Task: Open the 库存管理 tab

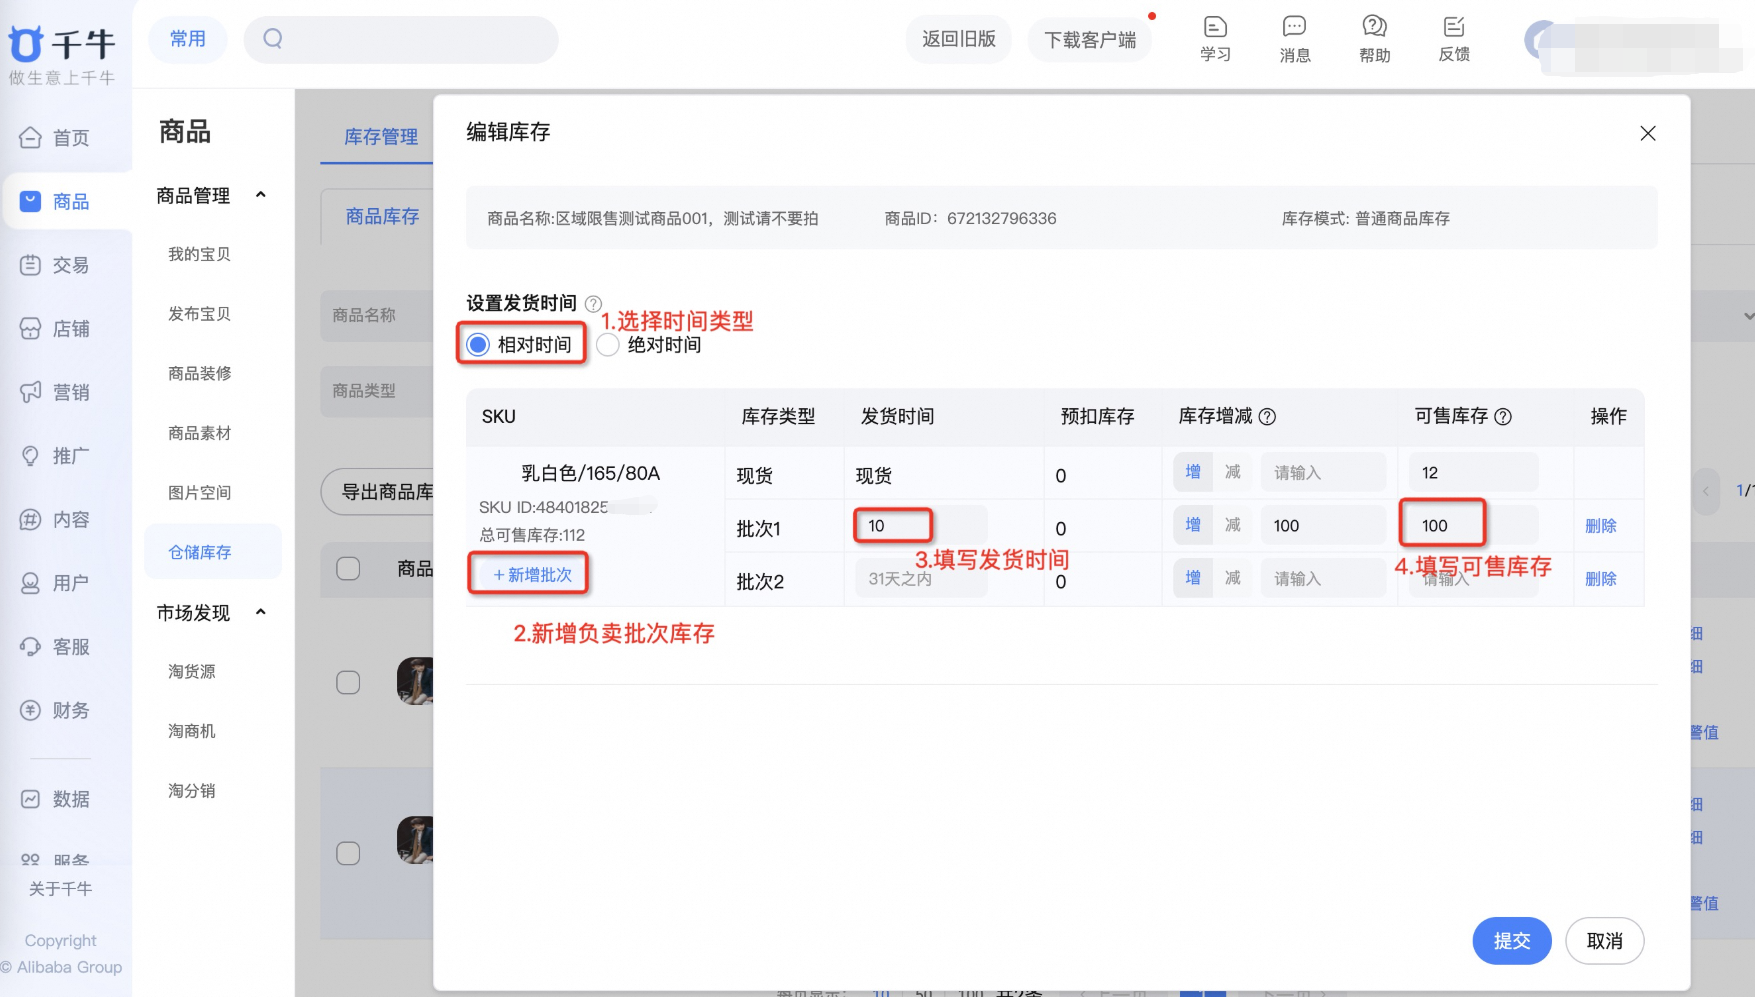Action: pyautogui.click(x=381, y=137)
